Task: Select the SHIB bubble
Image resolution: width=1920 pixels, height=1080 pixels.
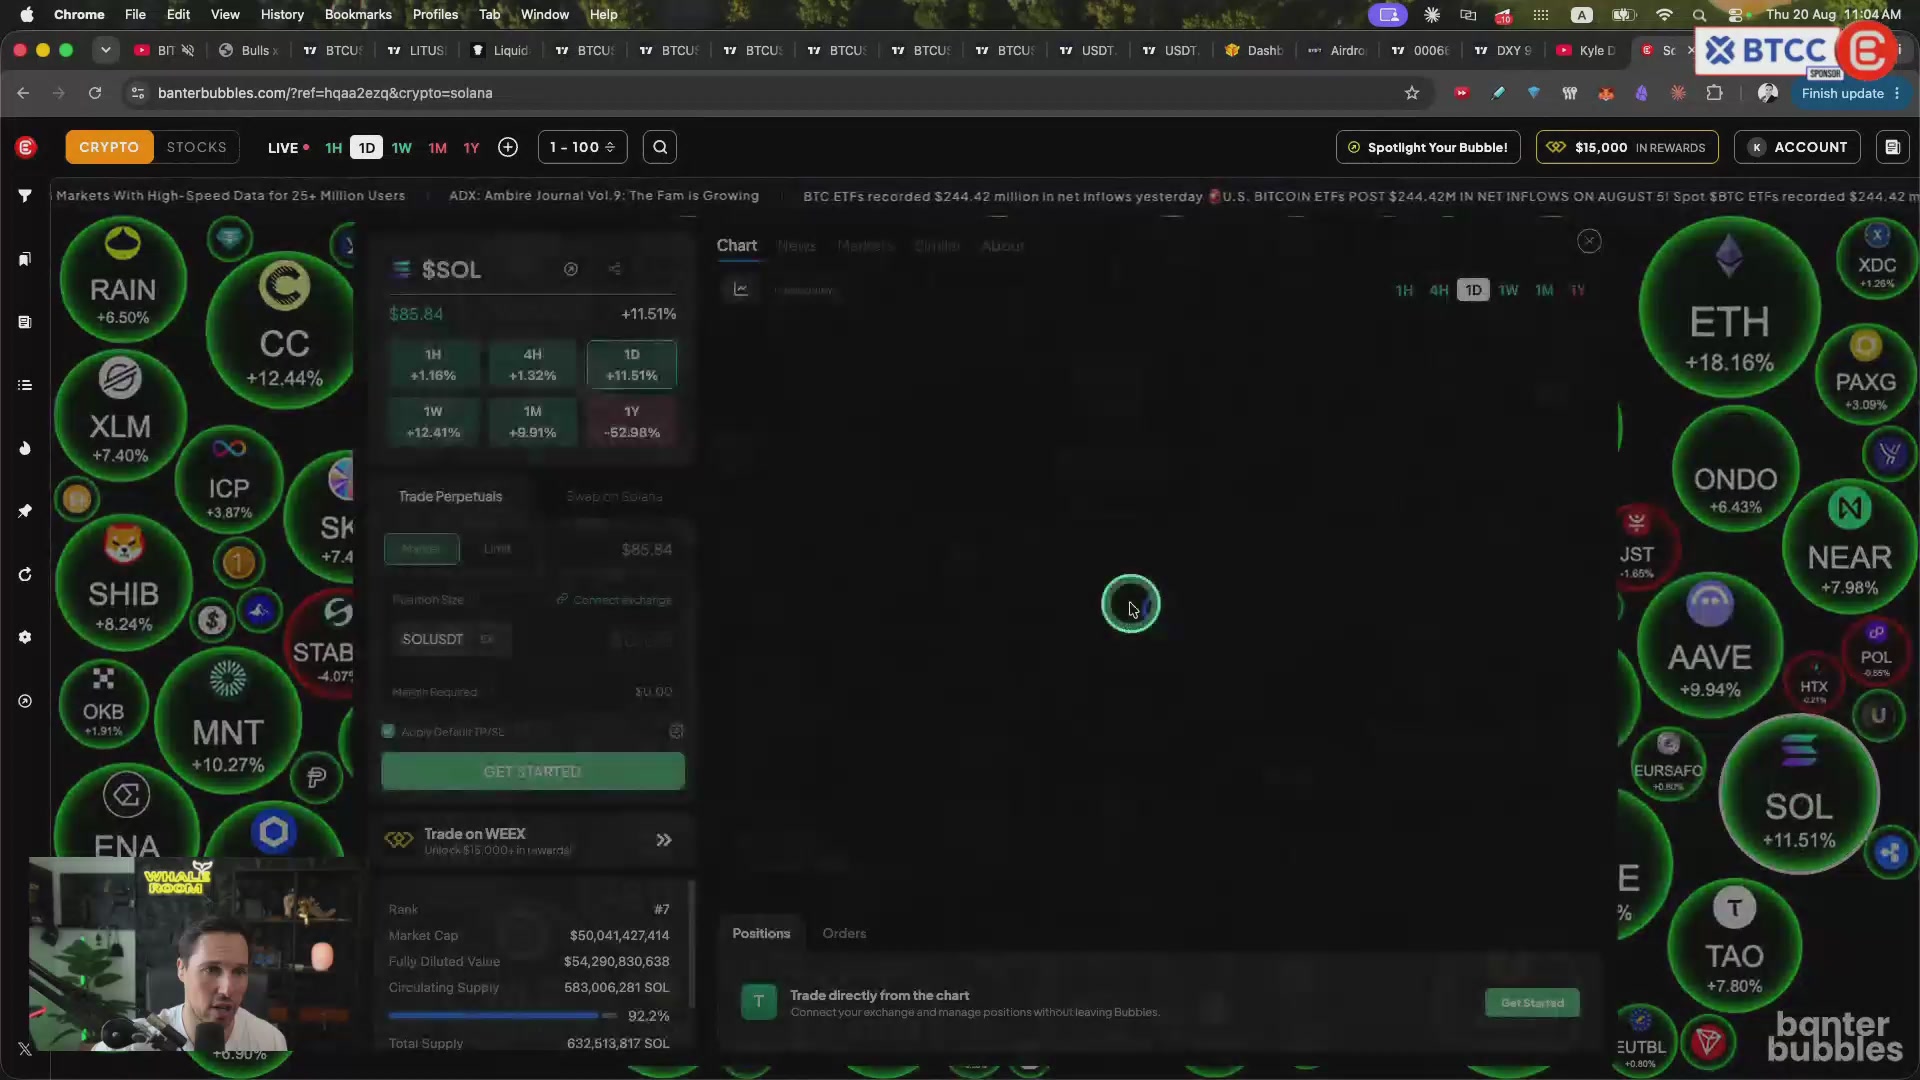Action: point(123,585)
